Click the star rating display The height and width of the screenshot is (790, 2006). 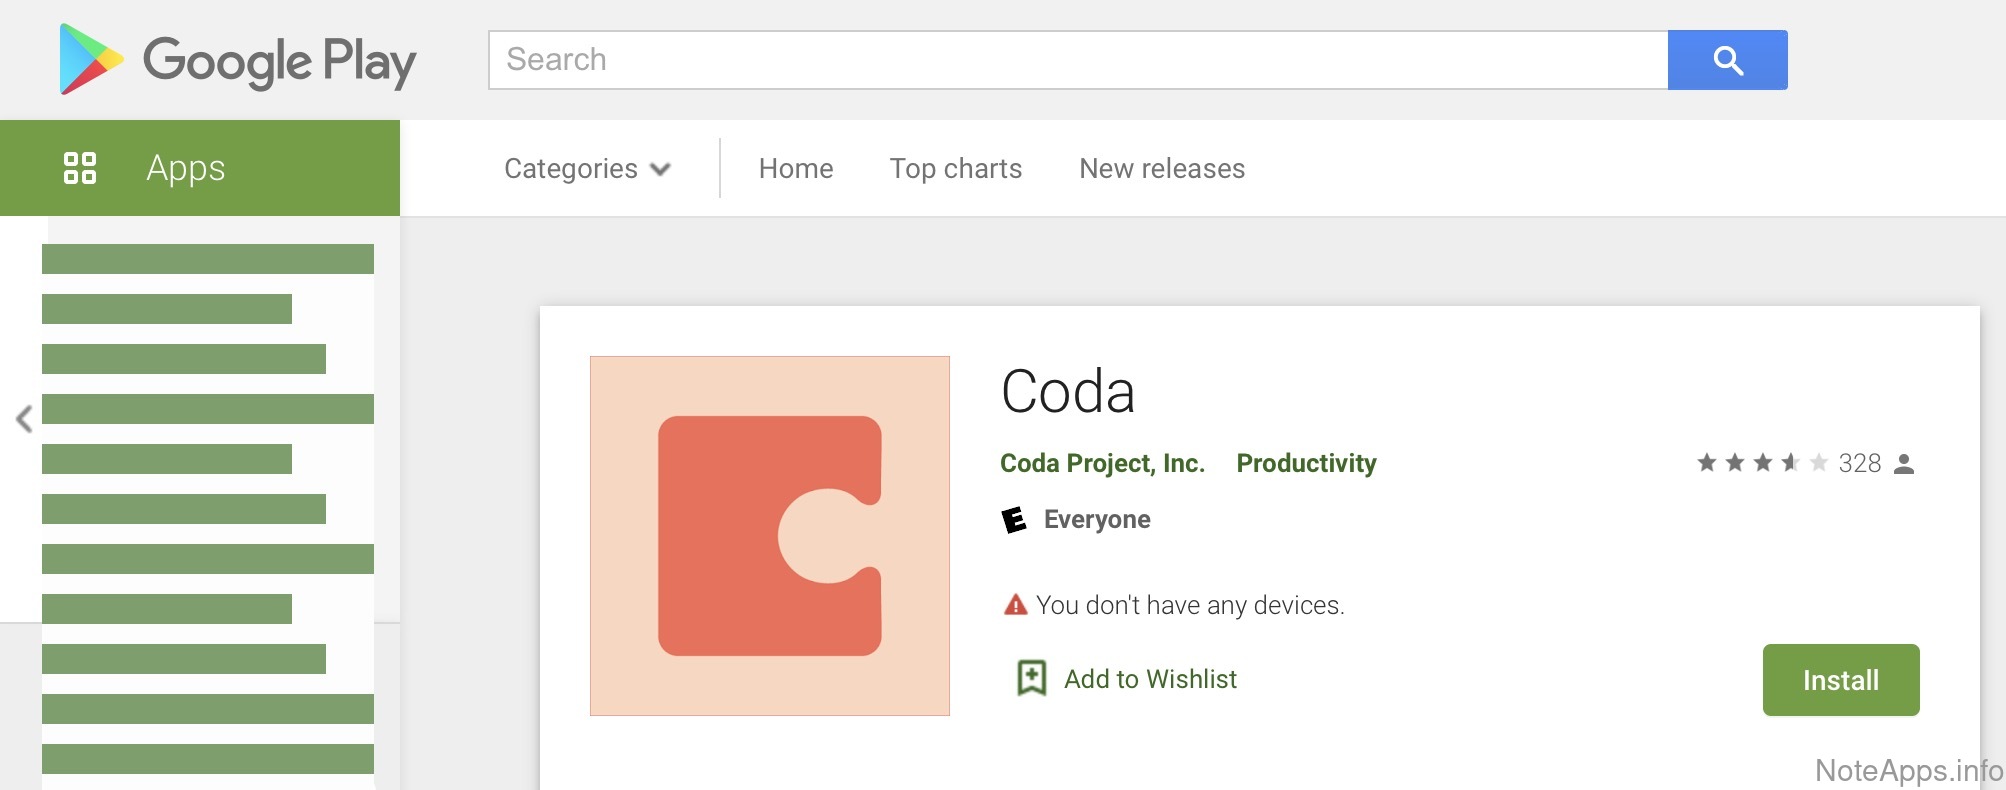[1762, 463]
